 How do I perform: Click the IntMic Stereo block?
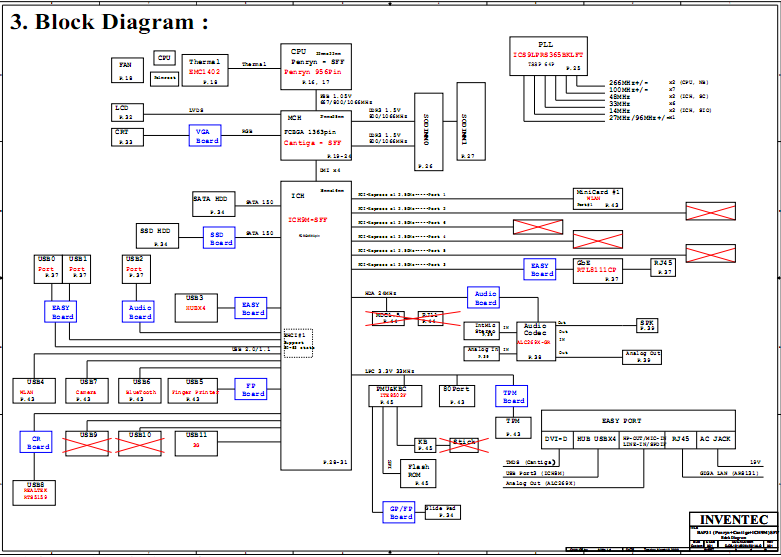pos(482,331)
